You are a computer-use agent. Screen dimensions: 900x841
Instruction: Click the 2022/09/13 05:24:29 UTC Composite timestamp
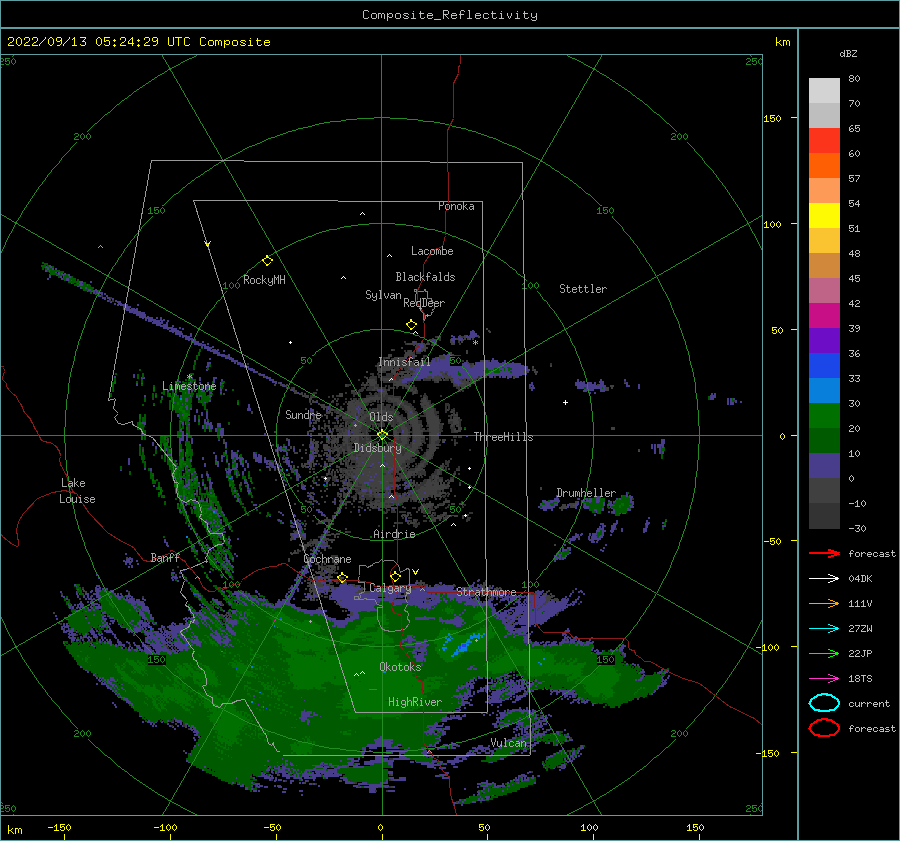pyautogui.click(x=138, y=42)
